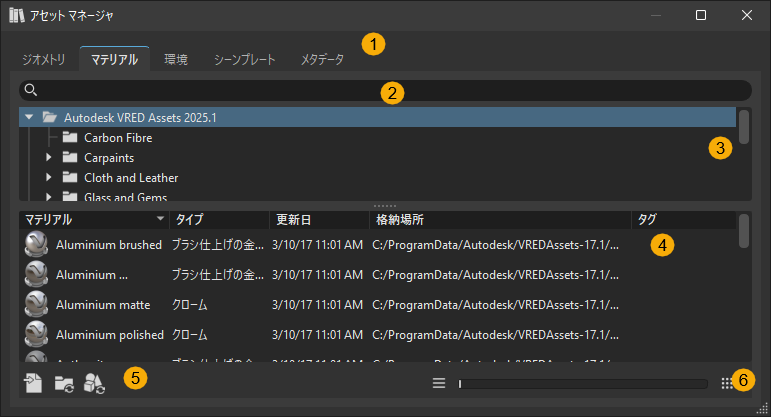The image size is (771, 417).
Task: Select the truncated 'Aluminium ...' material name
Action: pos(91,274)
